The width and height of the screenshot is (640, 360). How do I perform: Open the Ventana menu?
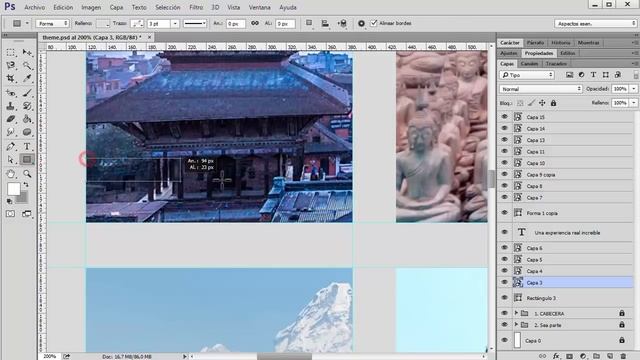tap(260, 7)
